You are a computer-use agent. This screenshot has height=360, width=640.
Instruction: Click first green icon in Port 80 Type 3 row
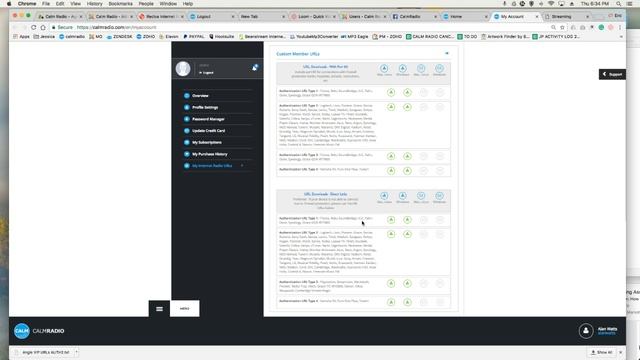coord(391,156)
